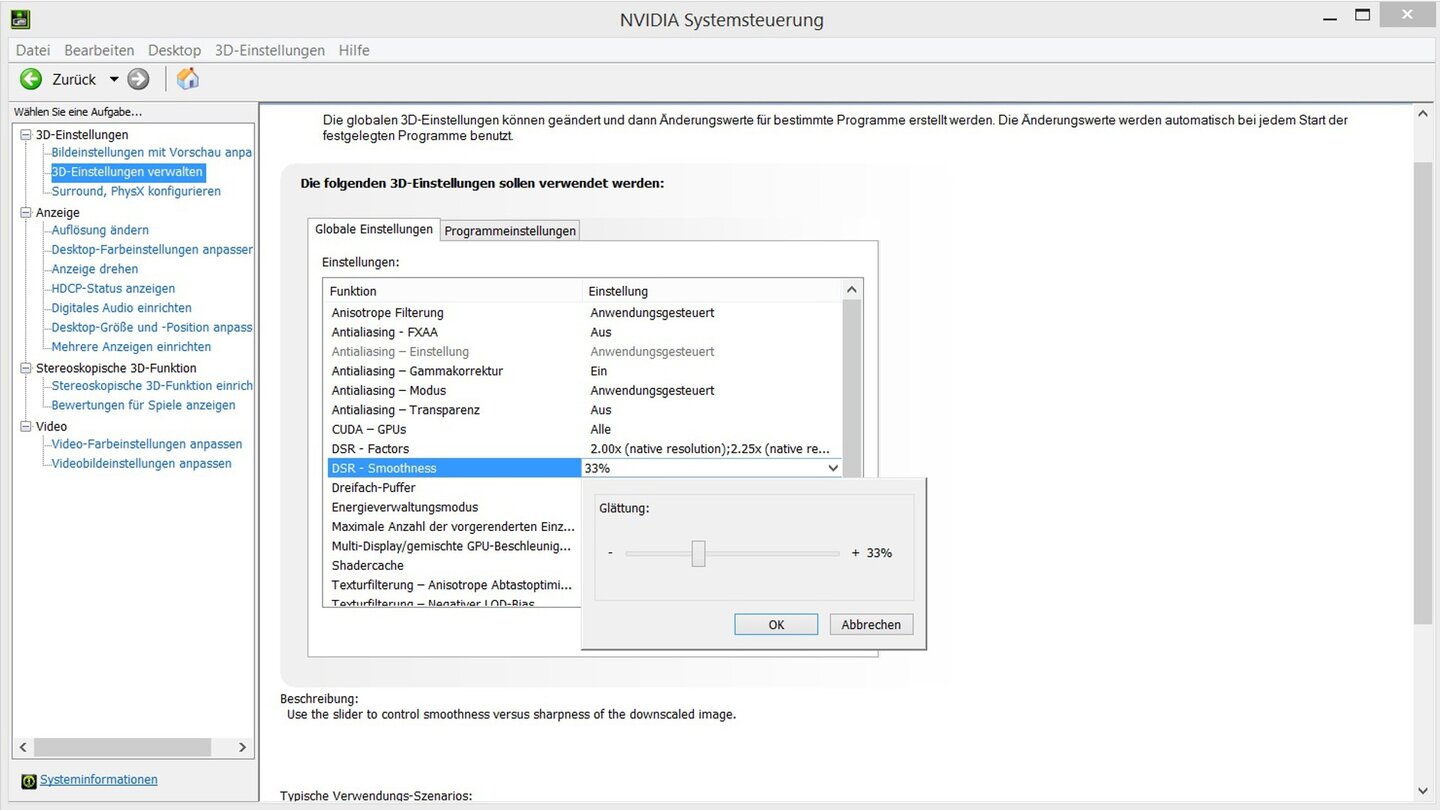Screen dimensions: 1440x810
Task: Collapse the Anzeige tree node
Action: [26, 212]
